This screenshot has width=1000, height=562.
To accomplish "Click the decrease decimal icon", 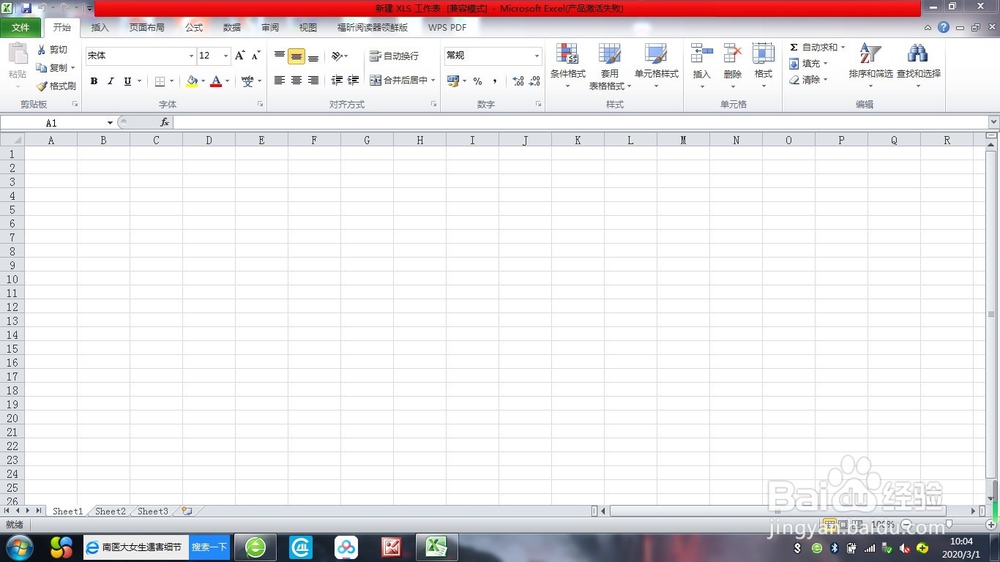I will [534, 81].
